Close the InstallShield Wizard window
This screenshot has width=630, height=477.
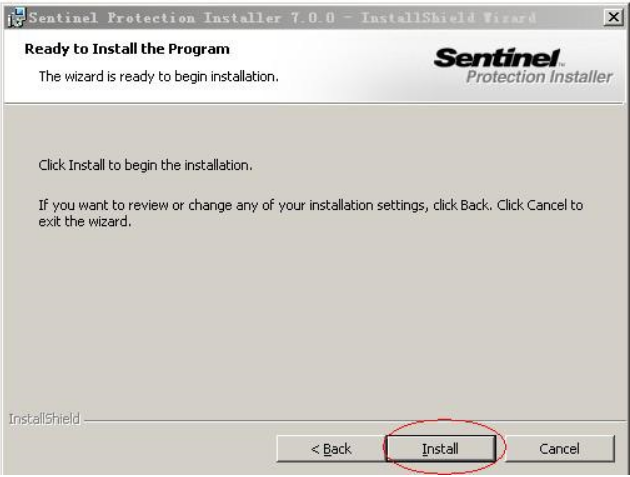click(613, 17)
